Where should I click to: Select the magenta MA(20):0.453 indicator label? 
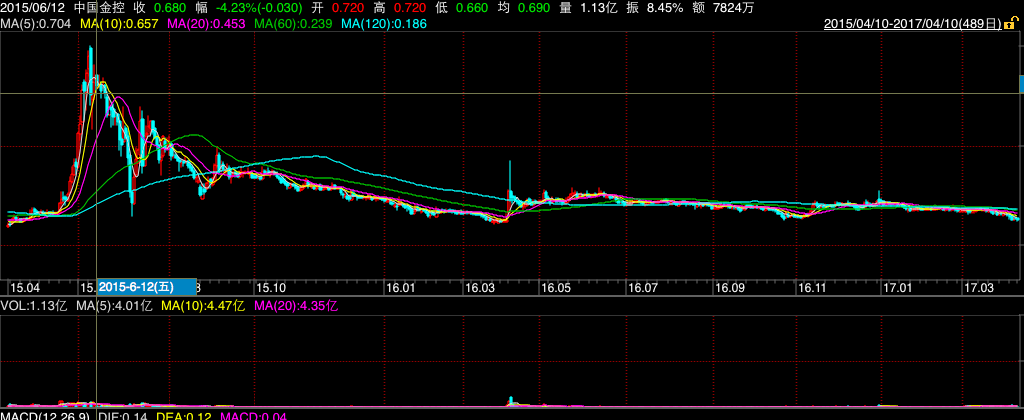tap(207, 24)
